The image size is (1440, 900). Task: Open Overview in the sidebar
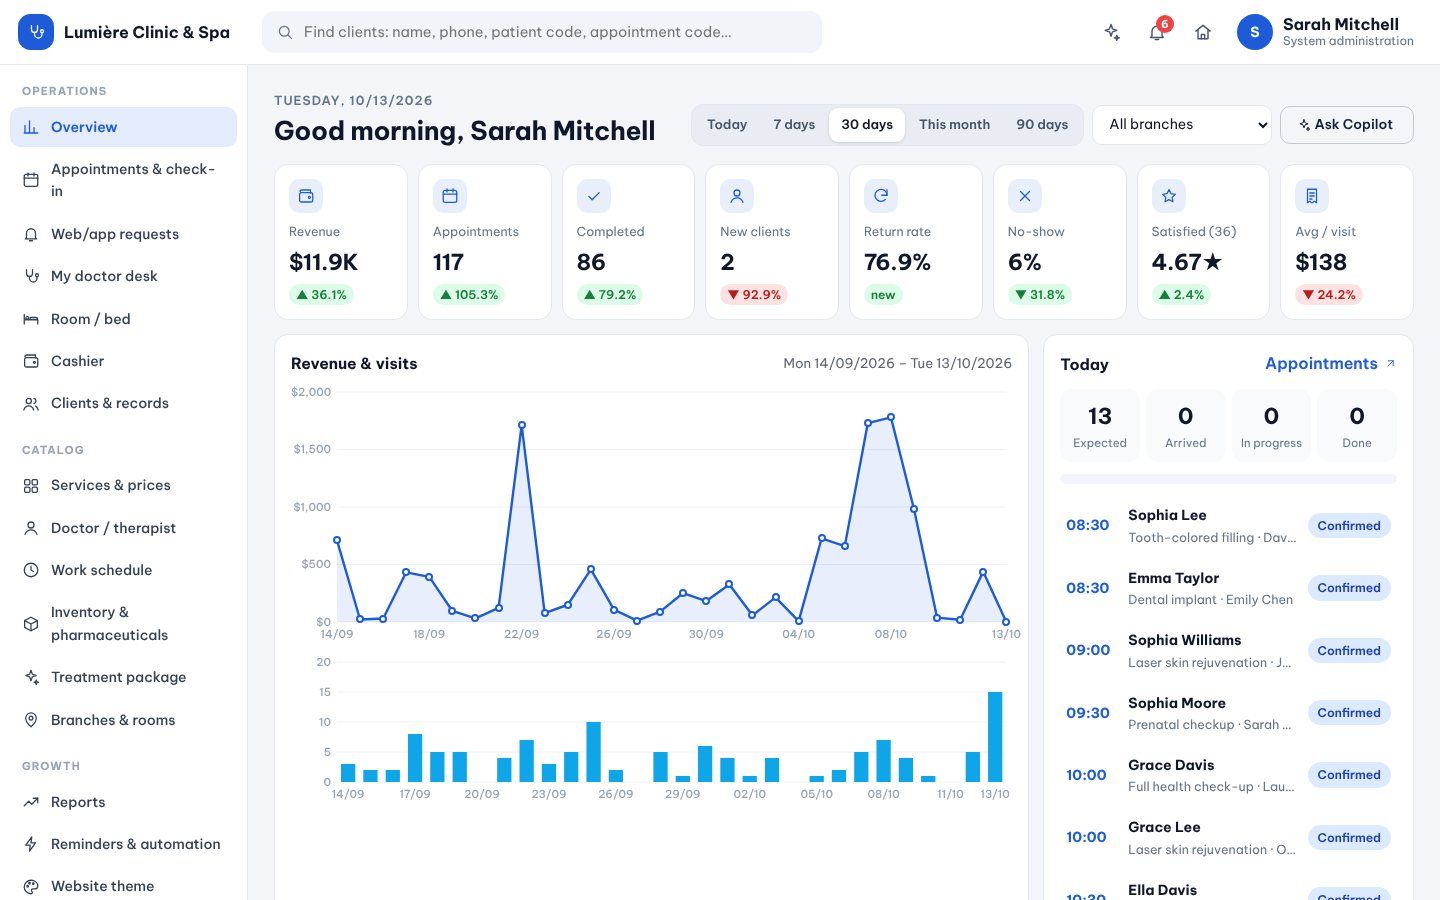coord(123,127)
